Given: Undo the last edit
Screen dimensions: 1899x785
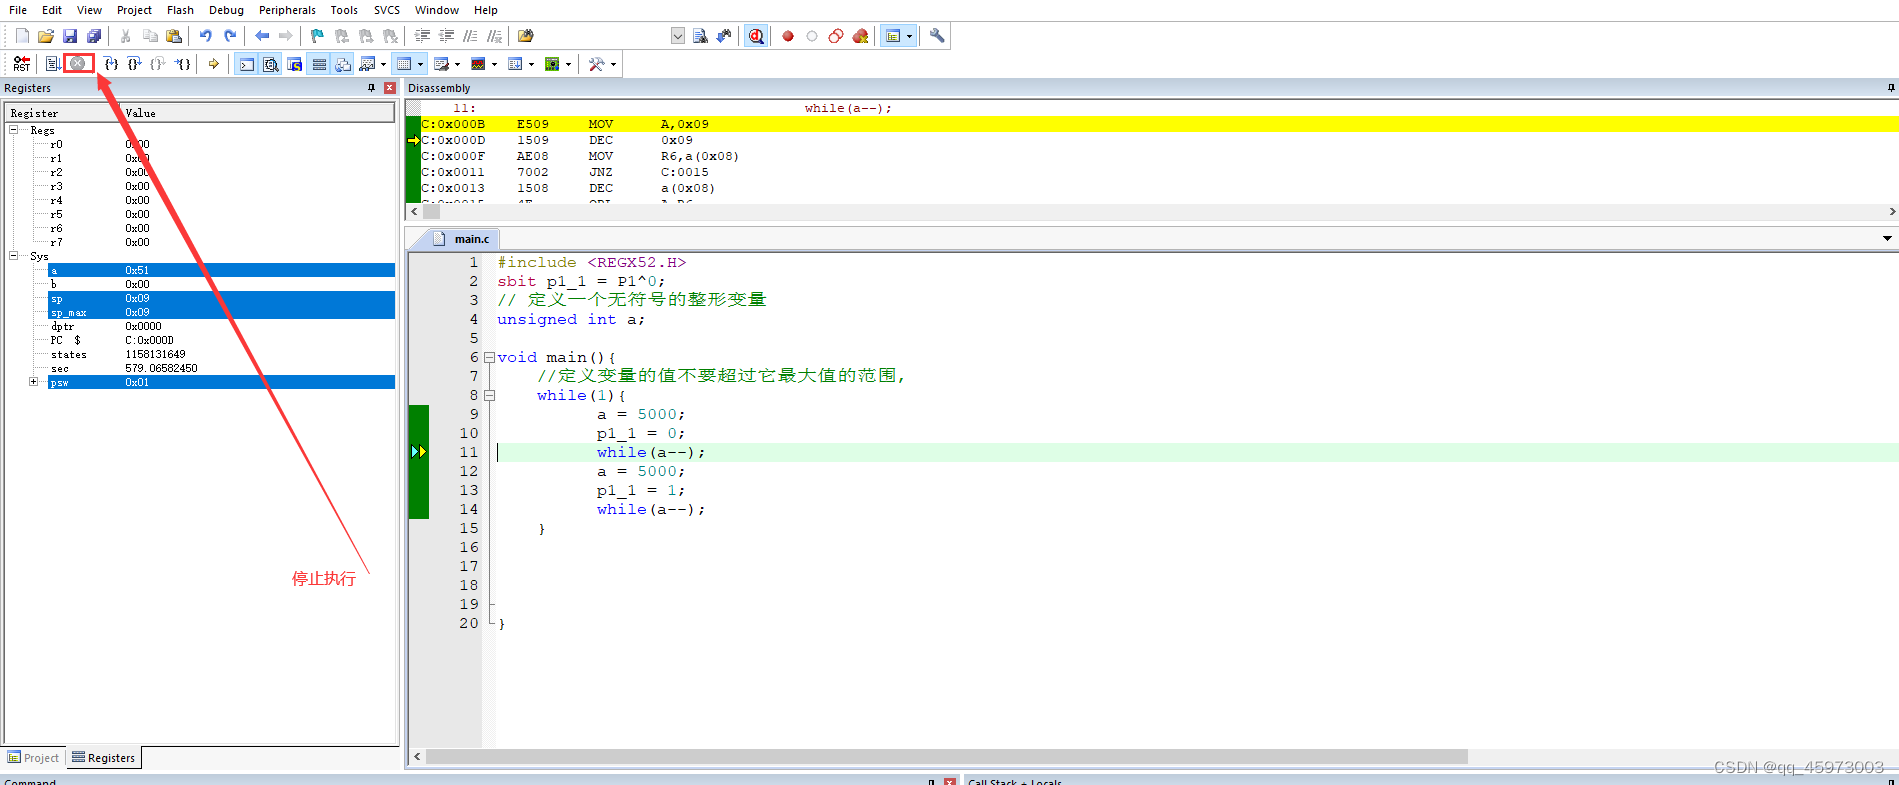Looking at the screenshot, I should pyautogui.click(x=205, y=36).
